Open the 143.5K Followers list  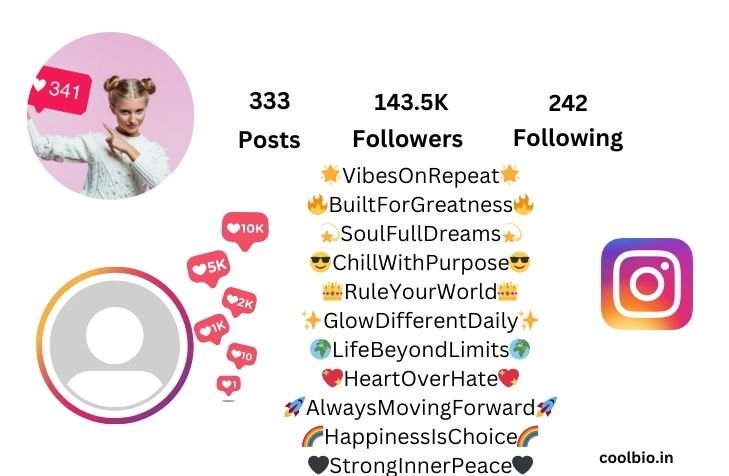coord(408,120)
